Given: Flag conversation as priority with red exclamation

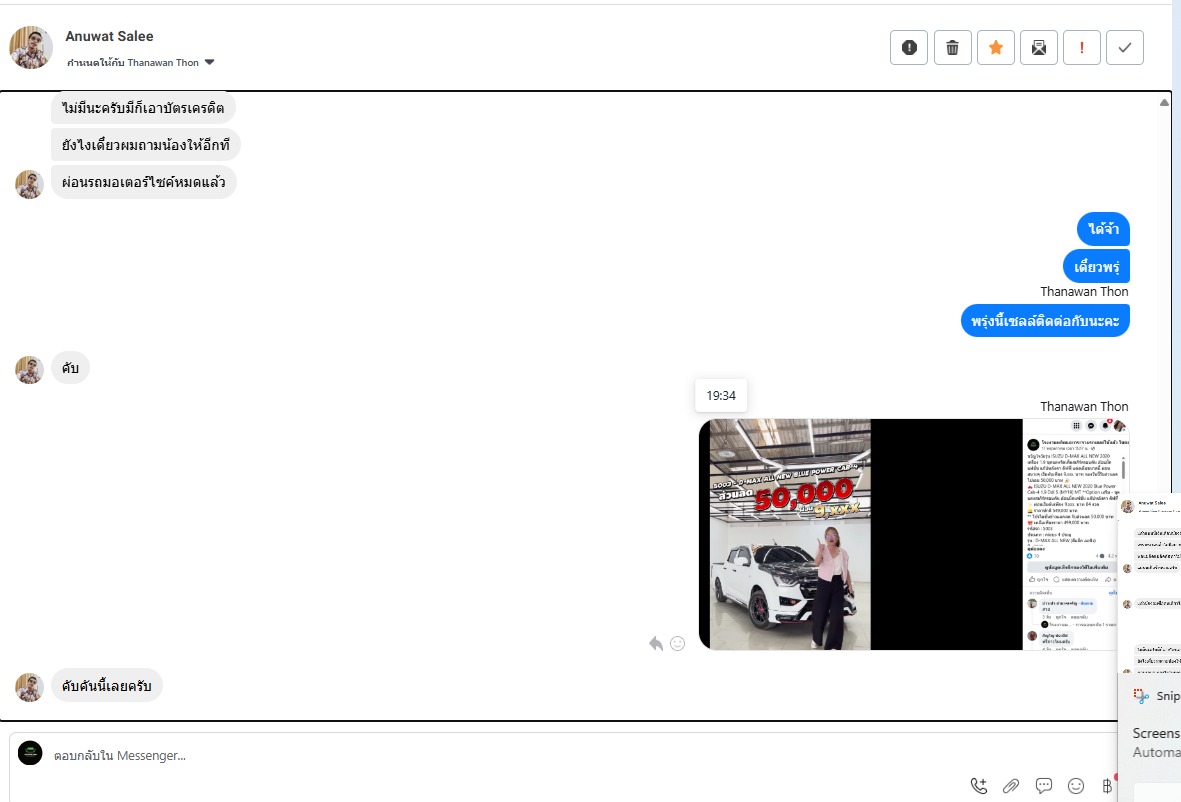Looking at the screenshot, I should 1082,47.
